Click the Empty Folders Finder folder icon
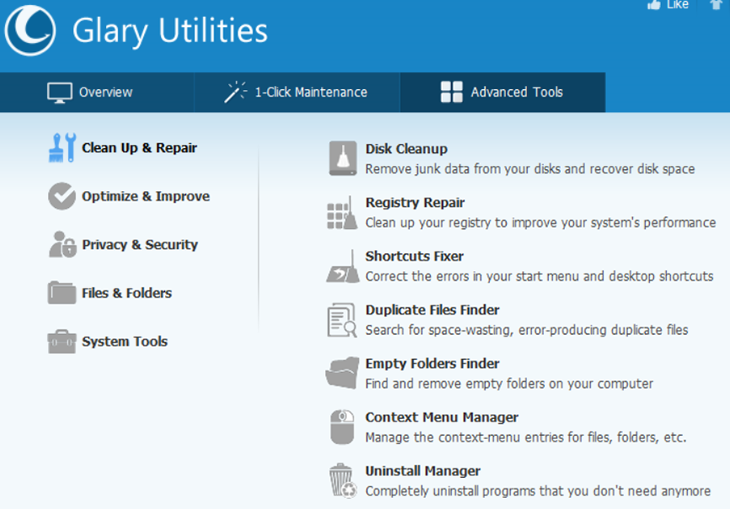The image size is (730, 509). [342, 373]
